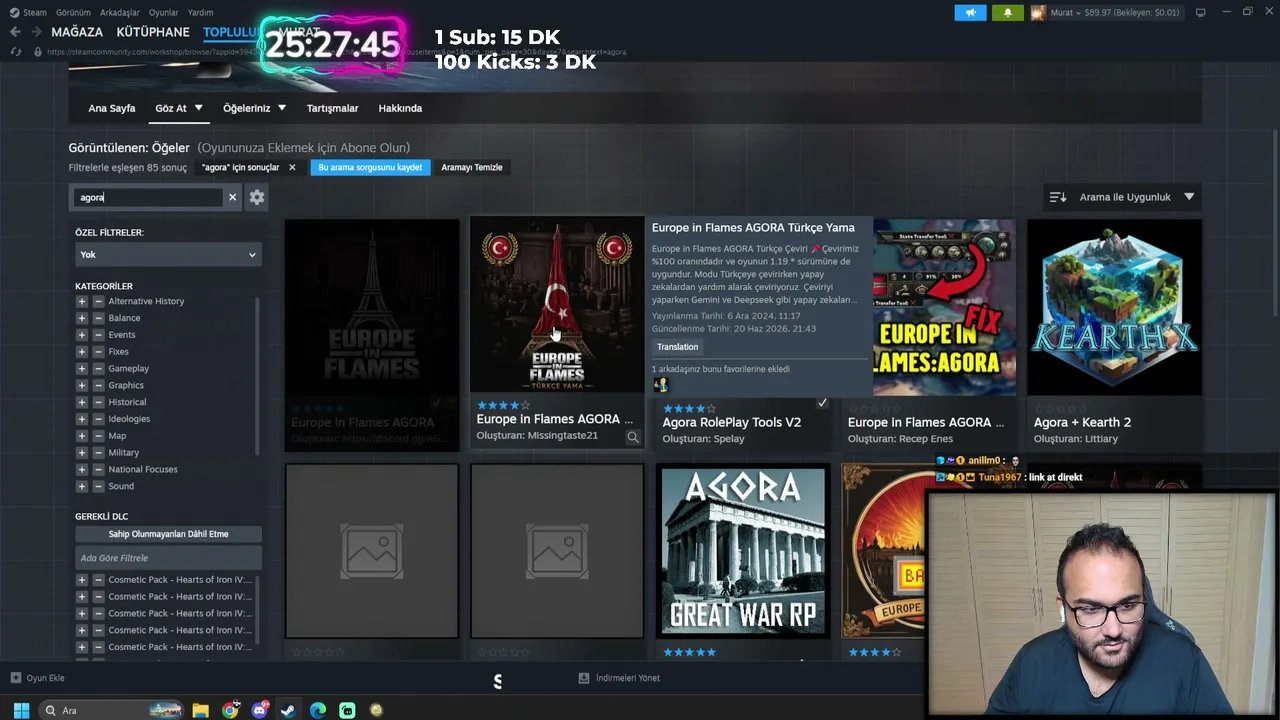Open the Steam announcements megaphone
The height and width of the screenshot is (720, 1280).
(x=970, y=13)
